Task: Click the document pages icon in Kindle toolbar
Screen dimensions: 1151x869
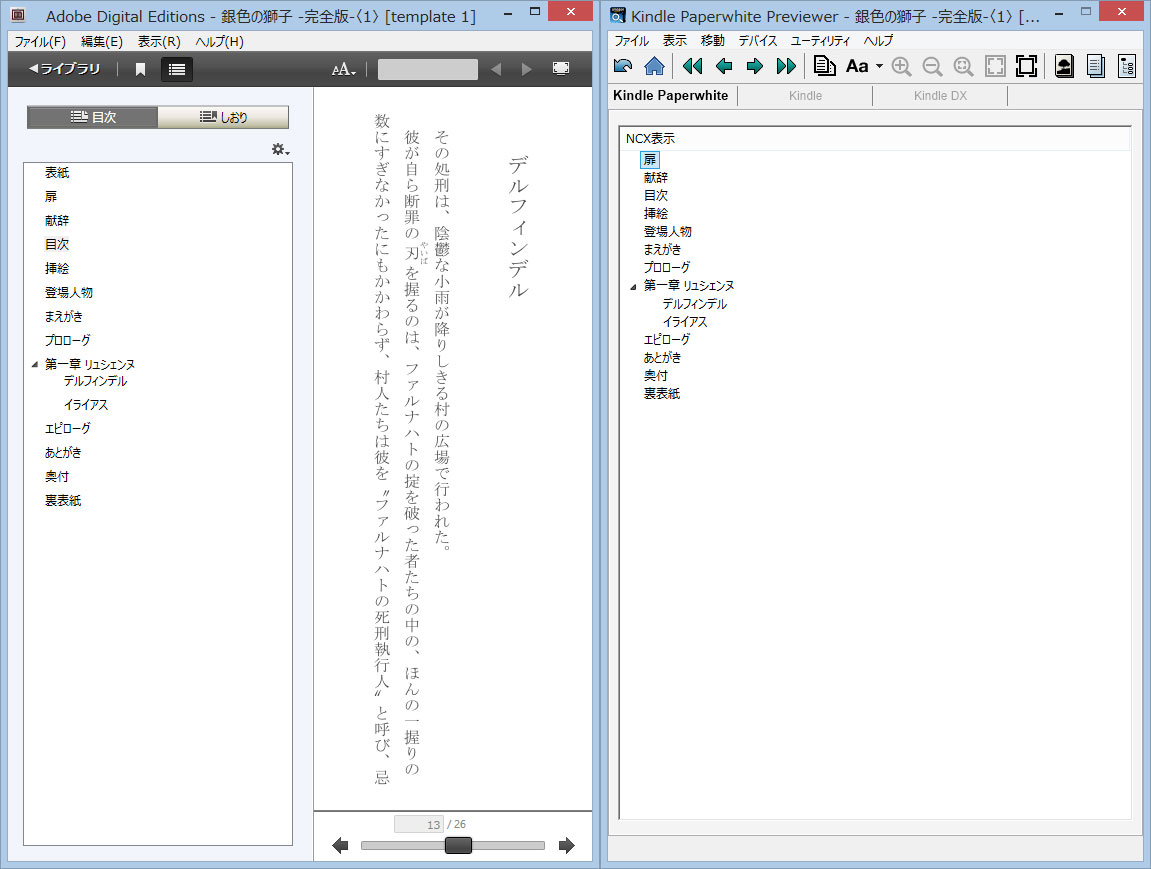Action: click(825, 66)
